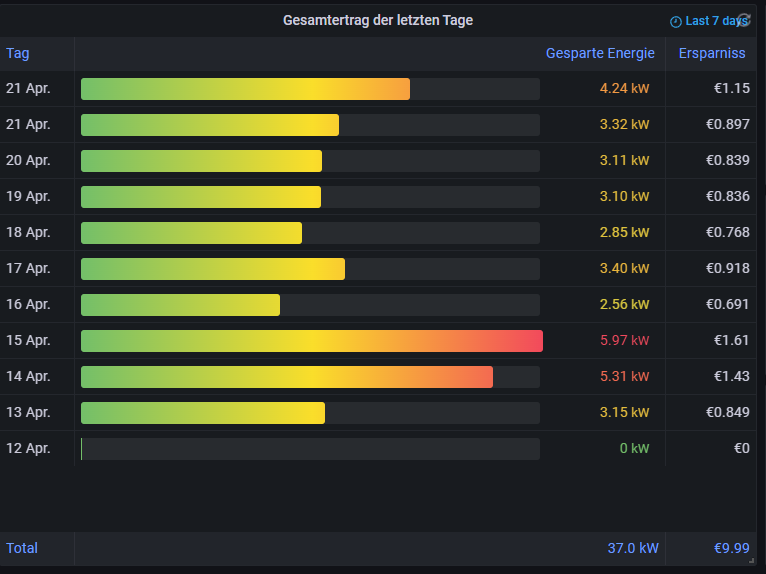This screenshot has width=766, height=574.
Task: Click the Total footer label
Action: (x=22, y=548)
